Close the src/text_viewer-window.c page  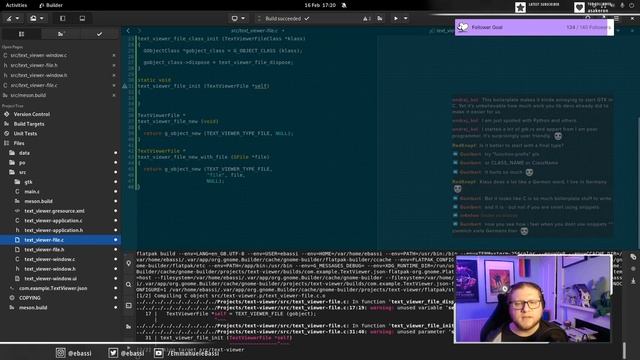[x=114, y=55]
